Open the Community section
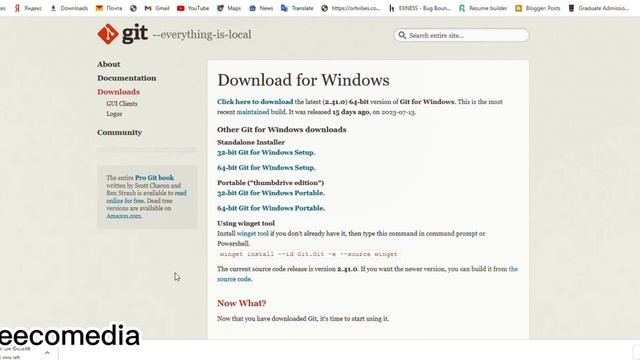Screen dimensions: 640x360 (120, 132)
